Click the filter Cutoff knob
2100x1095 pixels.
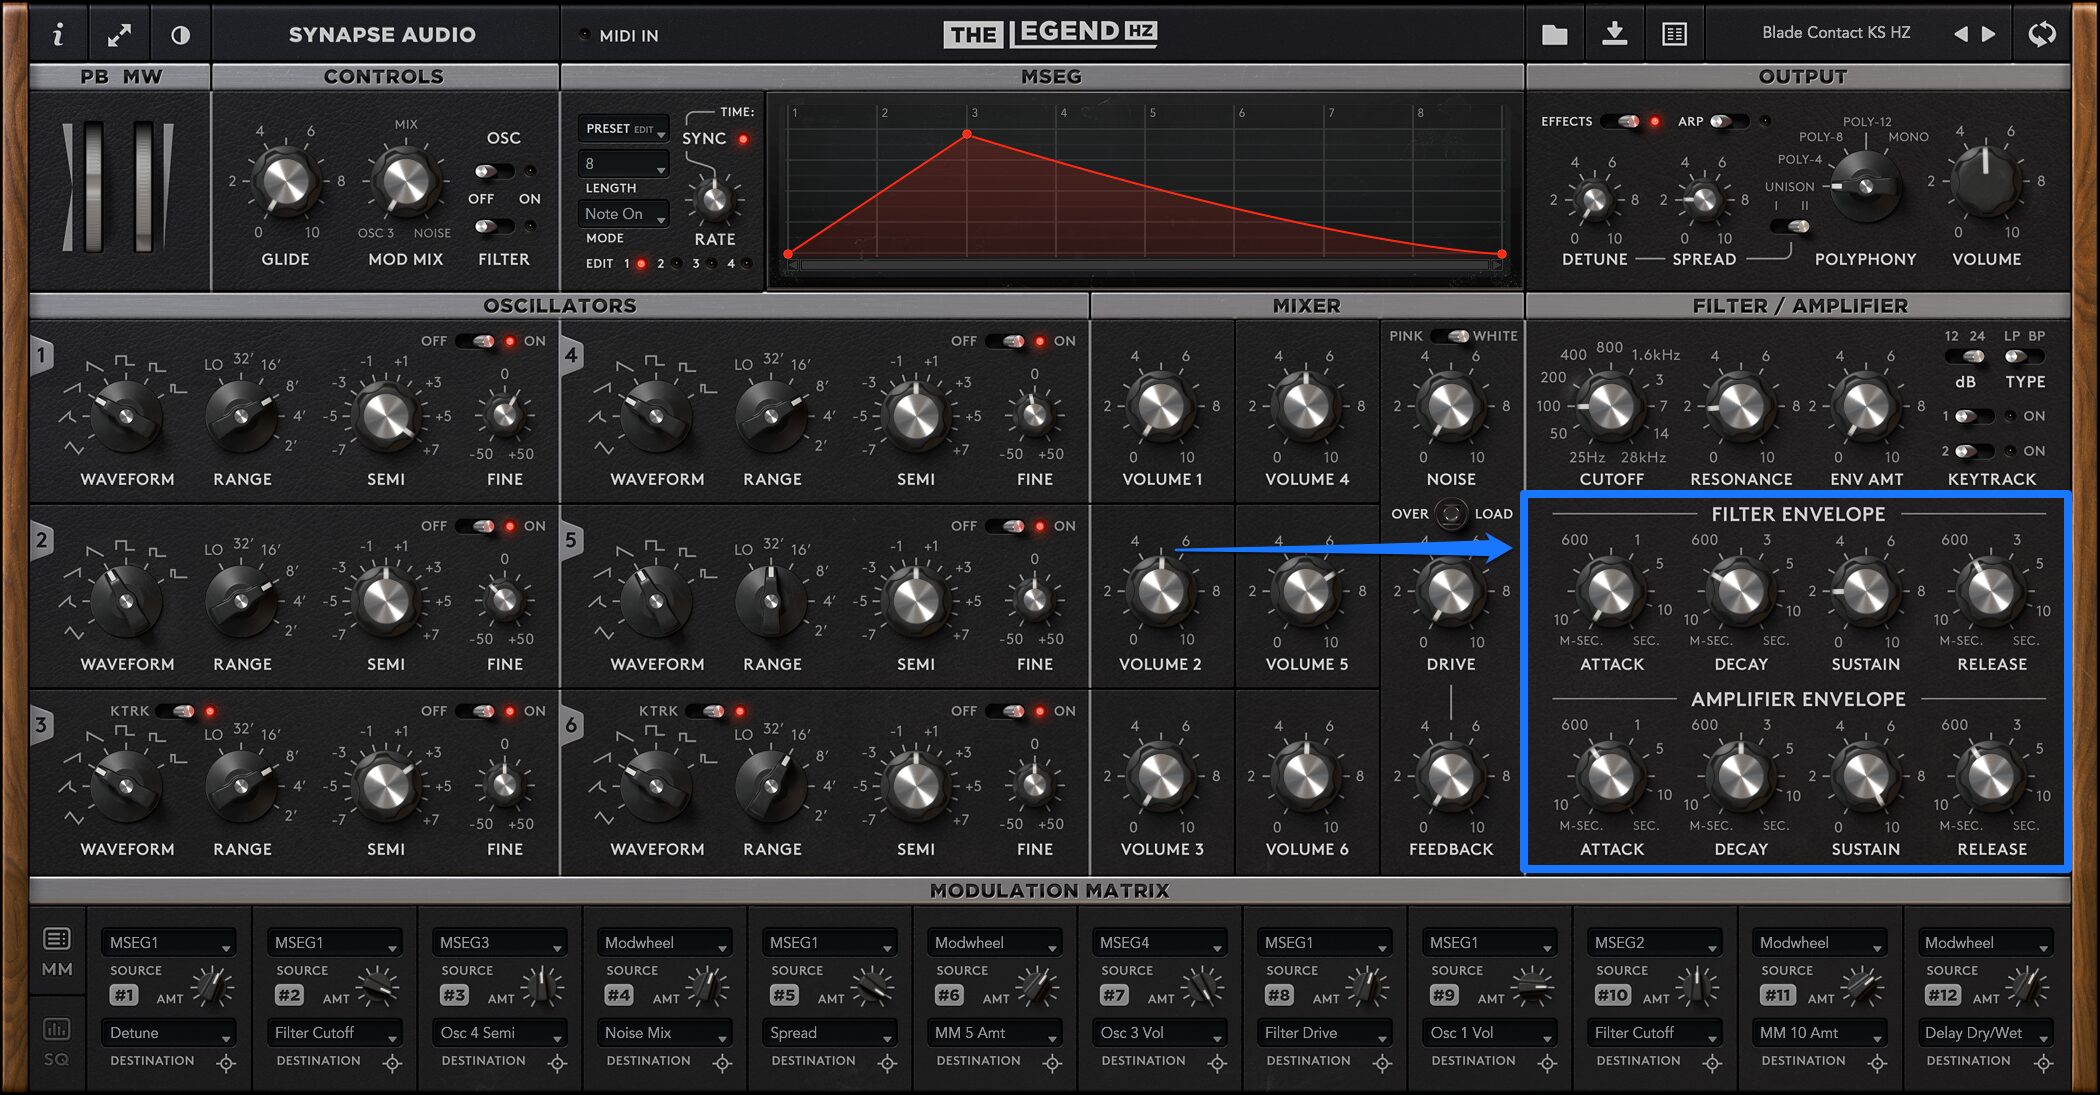[x=1611, y=406]
